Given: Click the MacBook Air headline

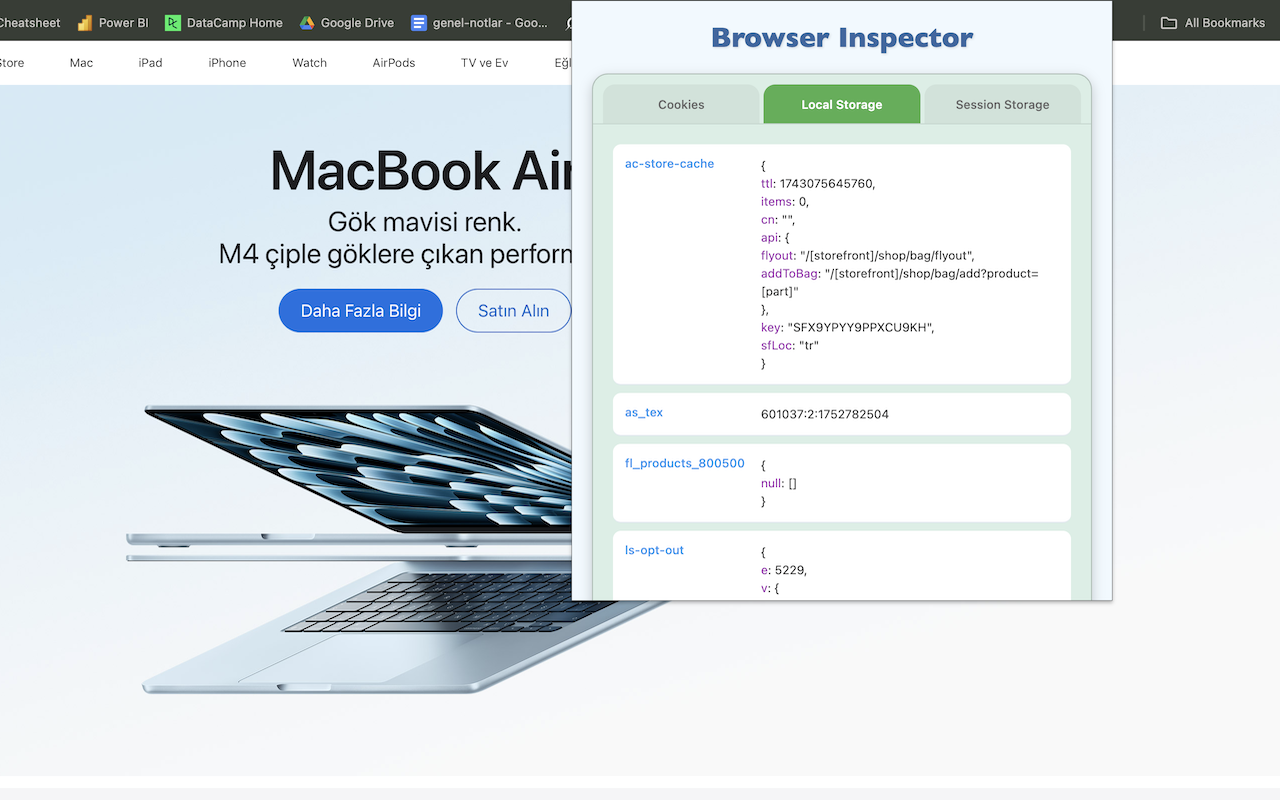Looking at the screenshot, I should point(421,170).
